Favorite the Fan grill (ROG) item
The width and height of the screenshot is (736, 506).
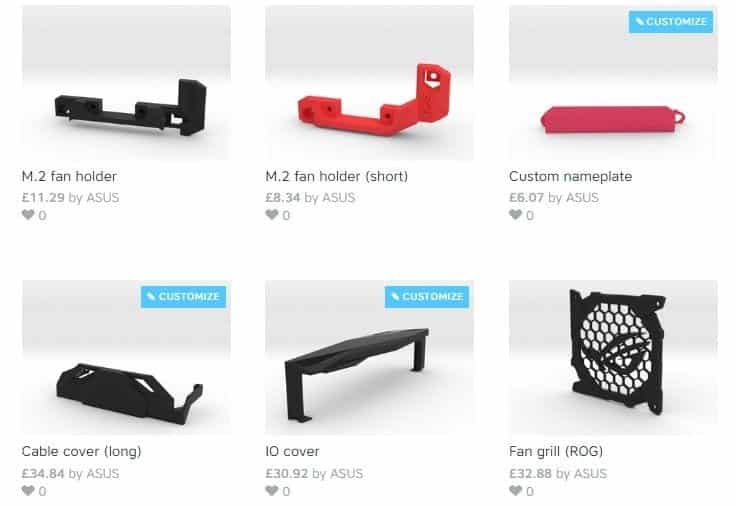pyautogui.click(x=515, y=491)
